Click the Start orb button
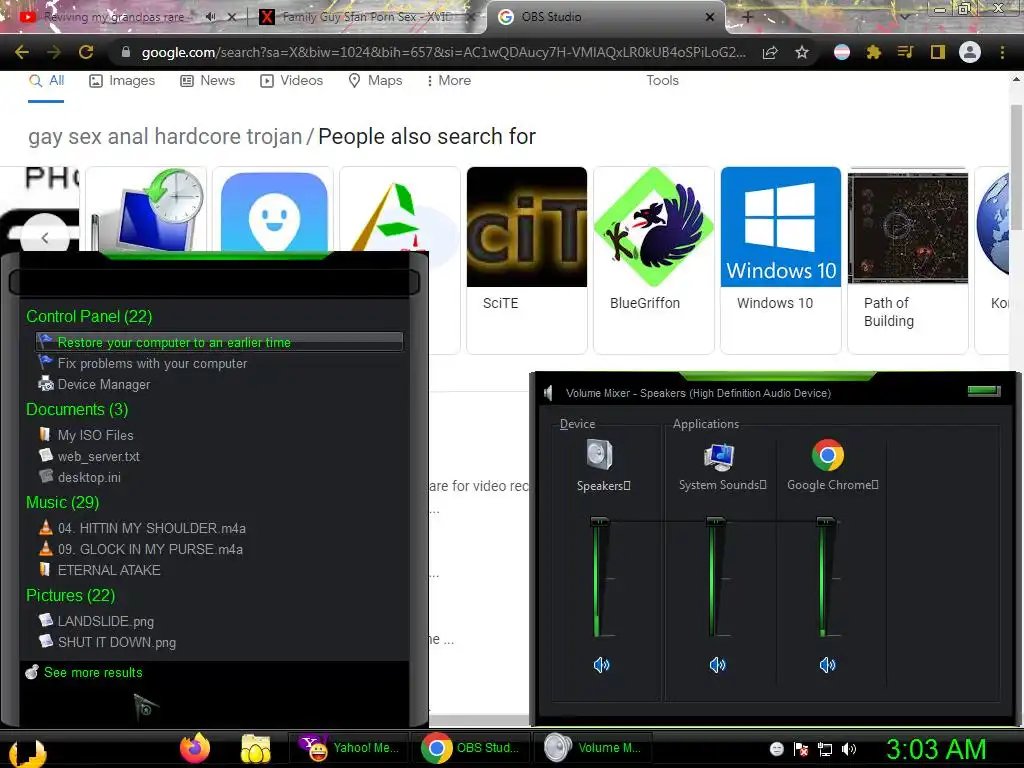 pos(27,752)
